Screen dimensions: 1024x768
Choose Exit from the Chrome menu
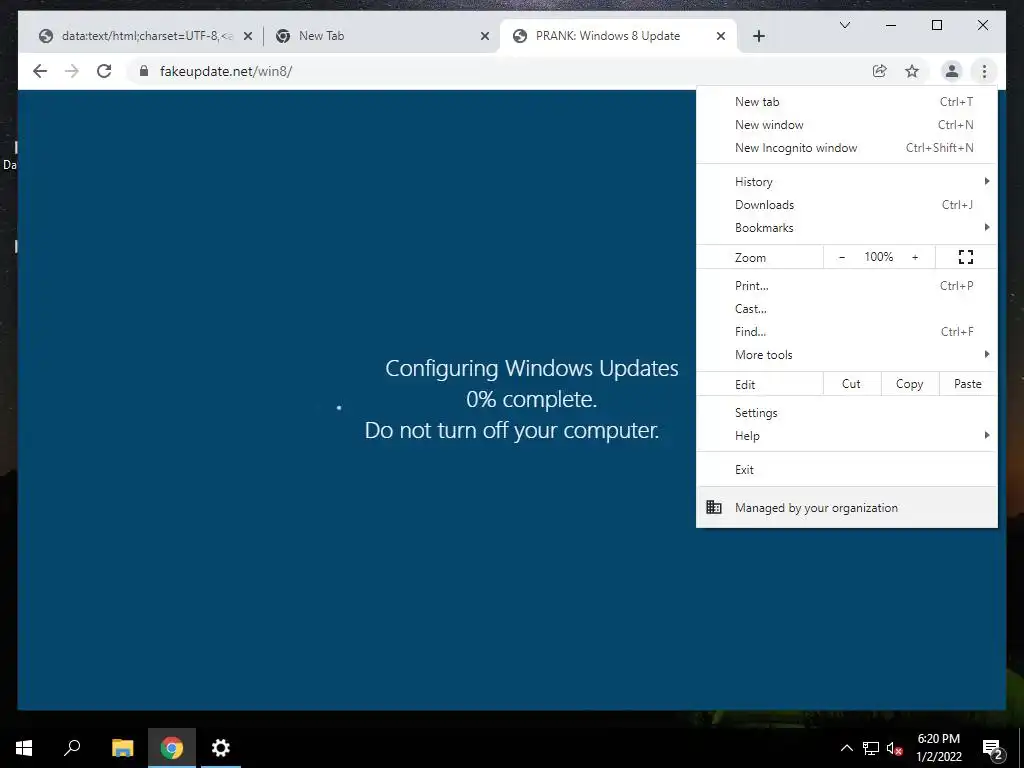(x=847, y=470)
